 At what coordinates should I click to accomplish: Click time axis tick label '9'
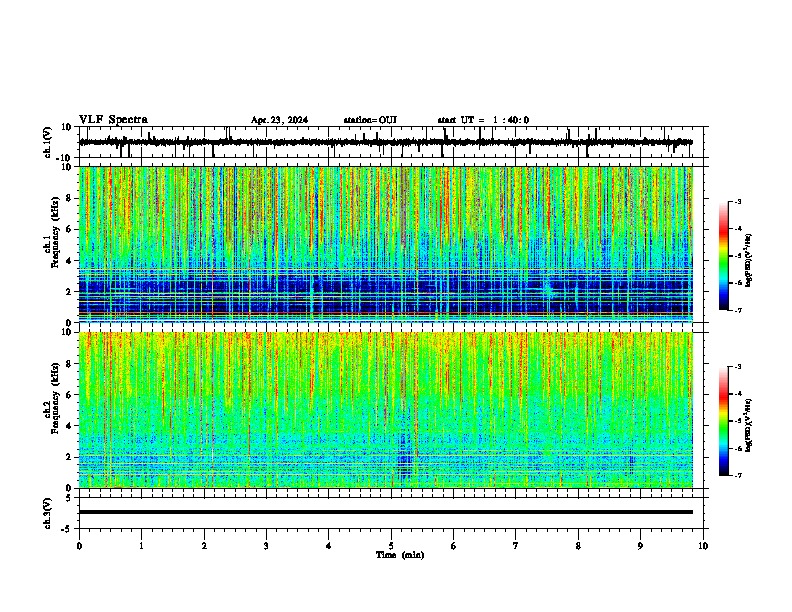tap(640, 546)
